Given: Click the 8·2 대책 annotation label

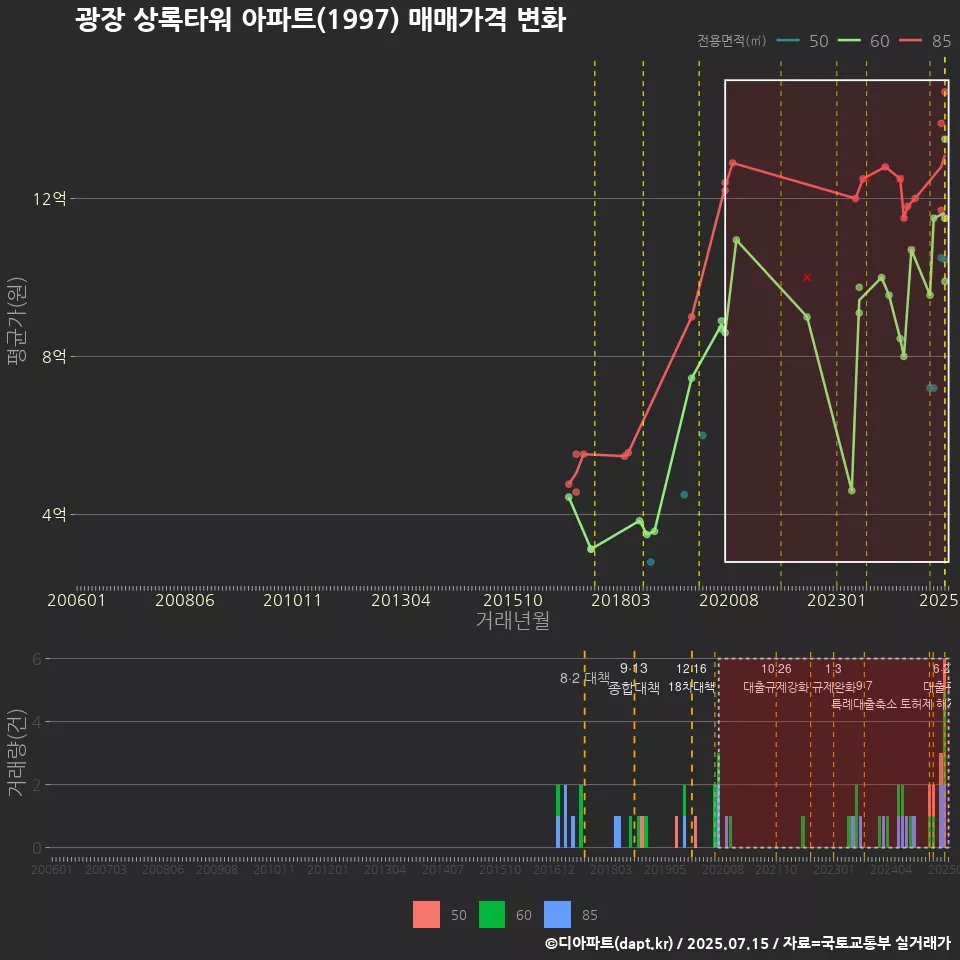Looking at the screenshot, I should [585, 678].
